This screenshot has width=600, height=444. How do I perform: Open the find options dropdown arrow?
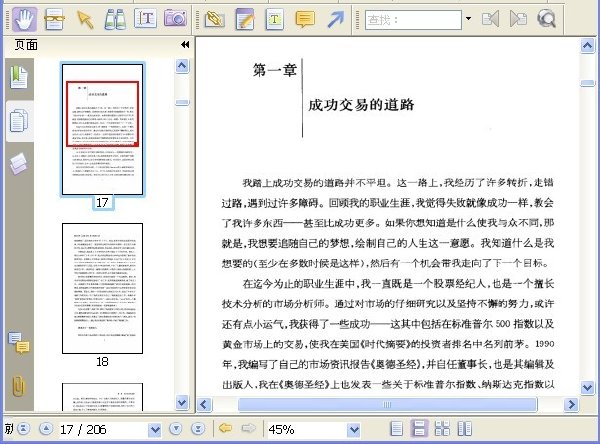point(468,18)
